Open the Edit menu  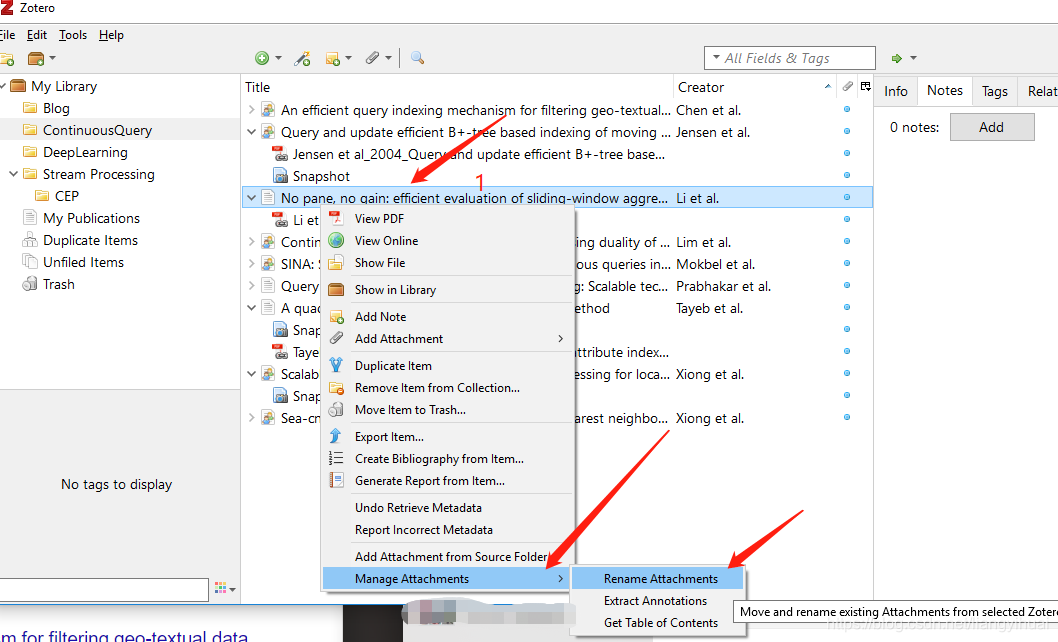(36, 35)
